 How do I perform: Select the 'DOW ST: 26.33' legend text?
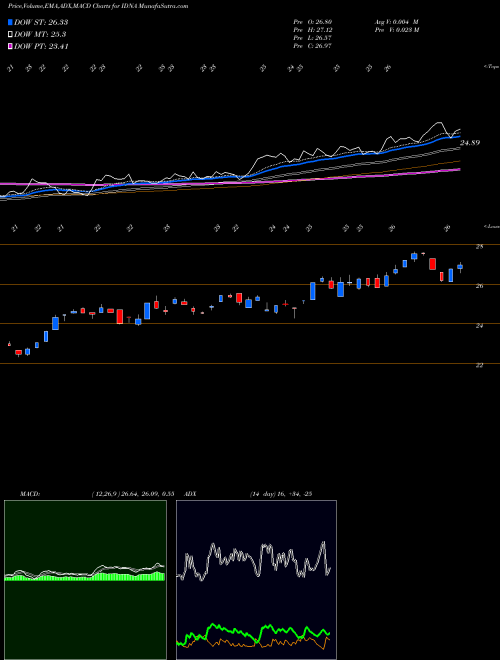coord(41,22)
